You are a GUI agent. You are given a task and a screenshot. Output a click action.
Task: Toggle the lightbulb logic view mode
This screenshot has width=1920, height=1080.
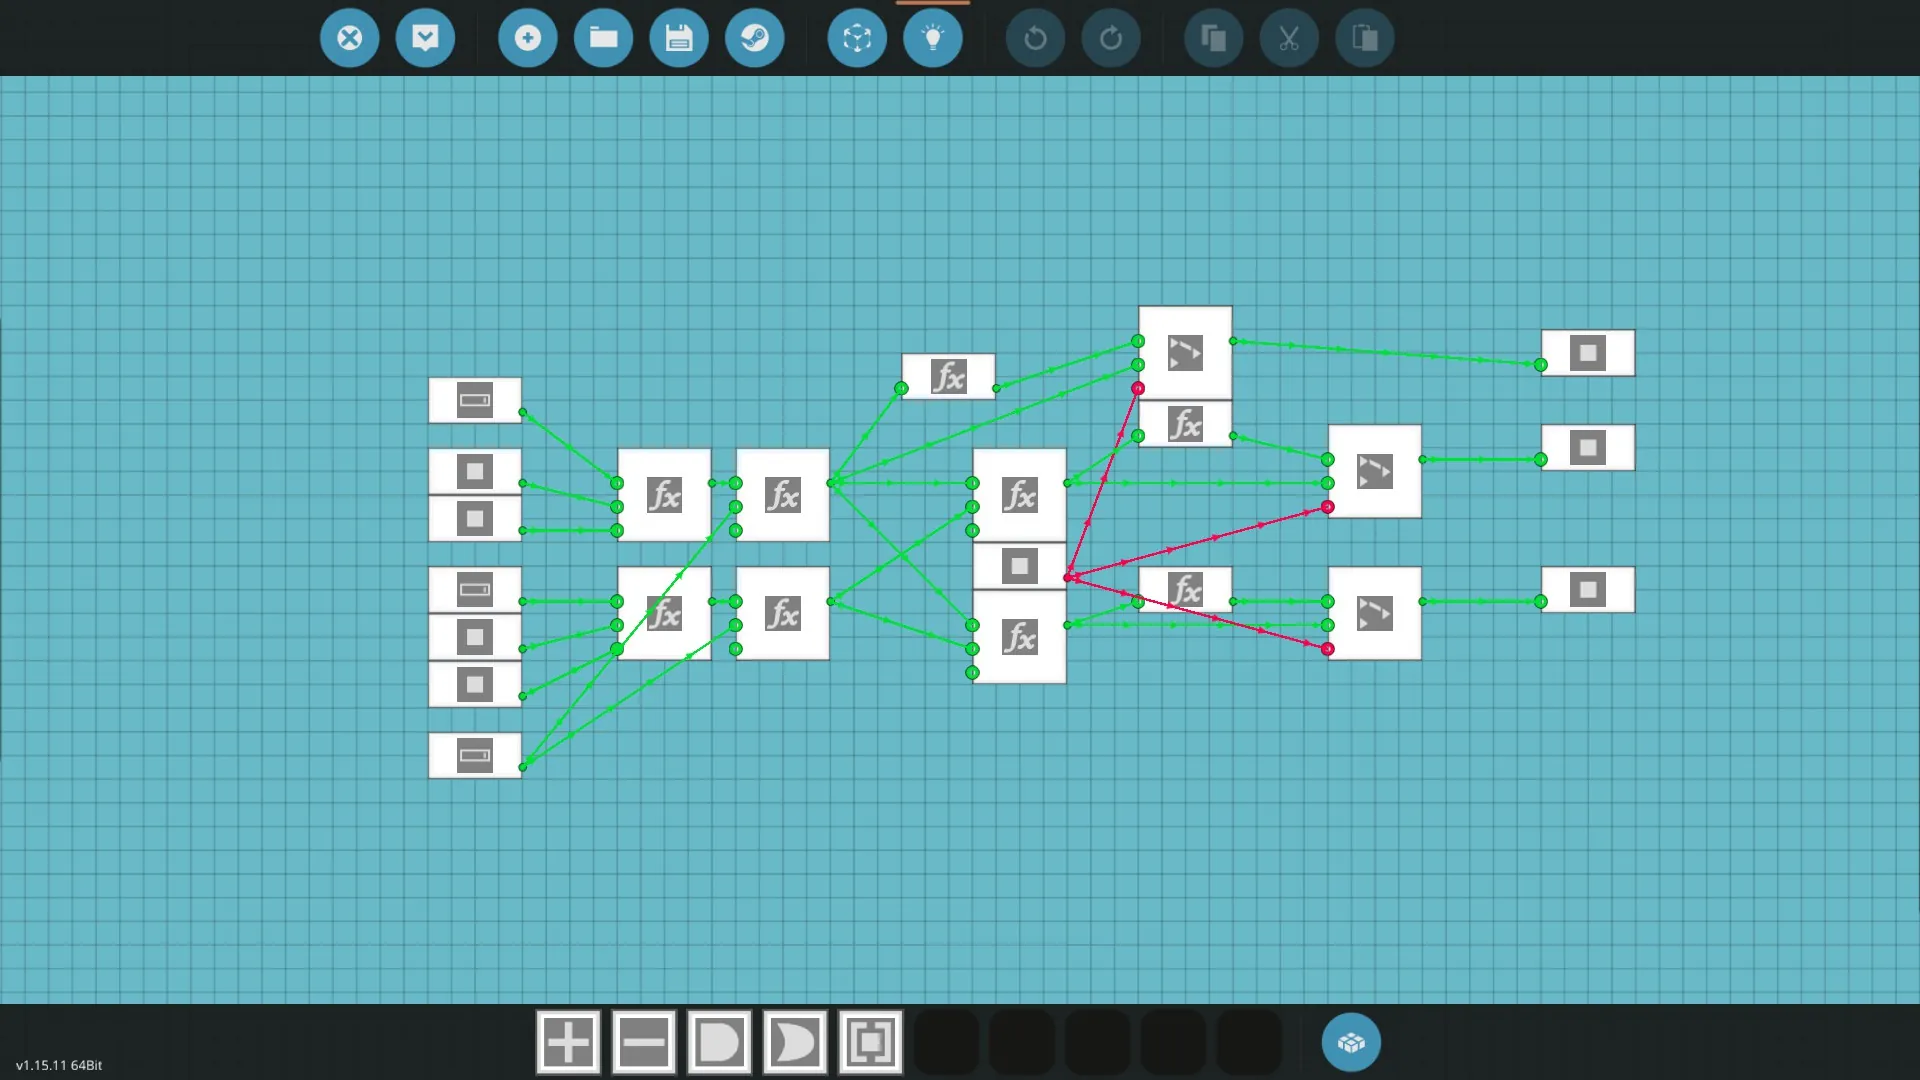pyautogui.click(x=933, y=38)
